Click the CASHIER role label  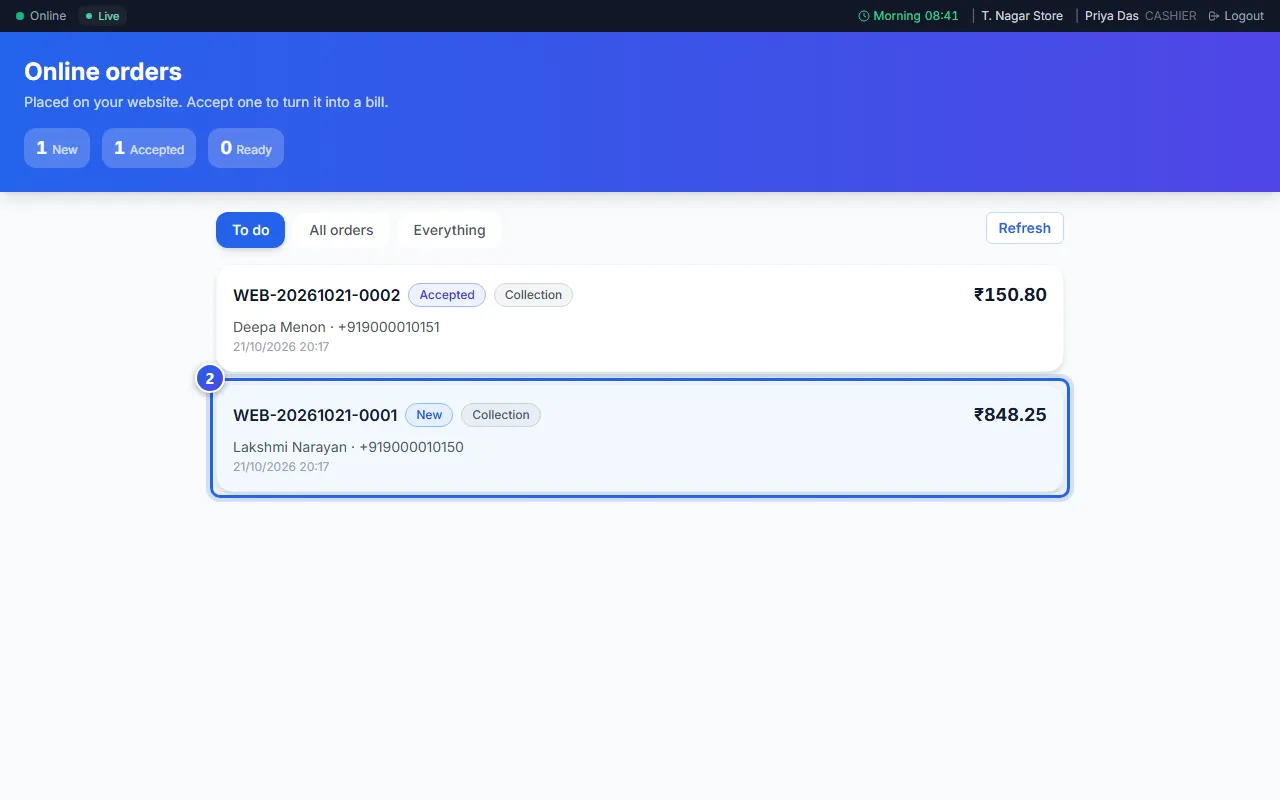(1171, 16)
